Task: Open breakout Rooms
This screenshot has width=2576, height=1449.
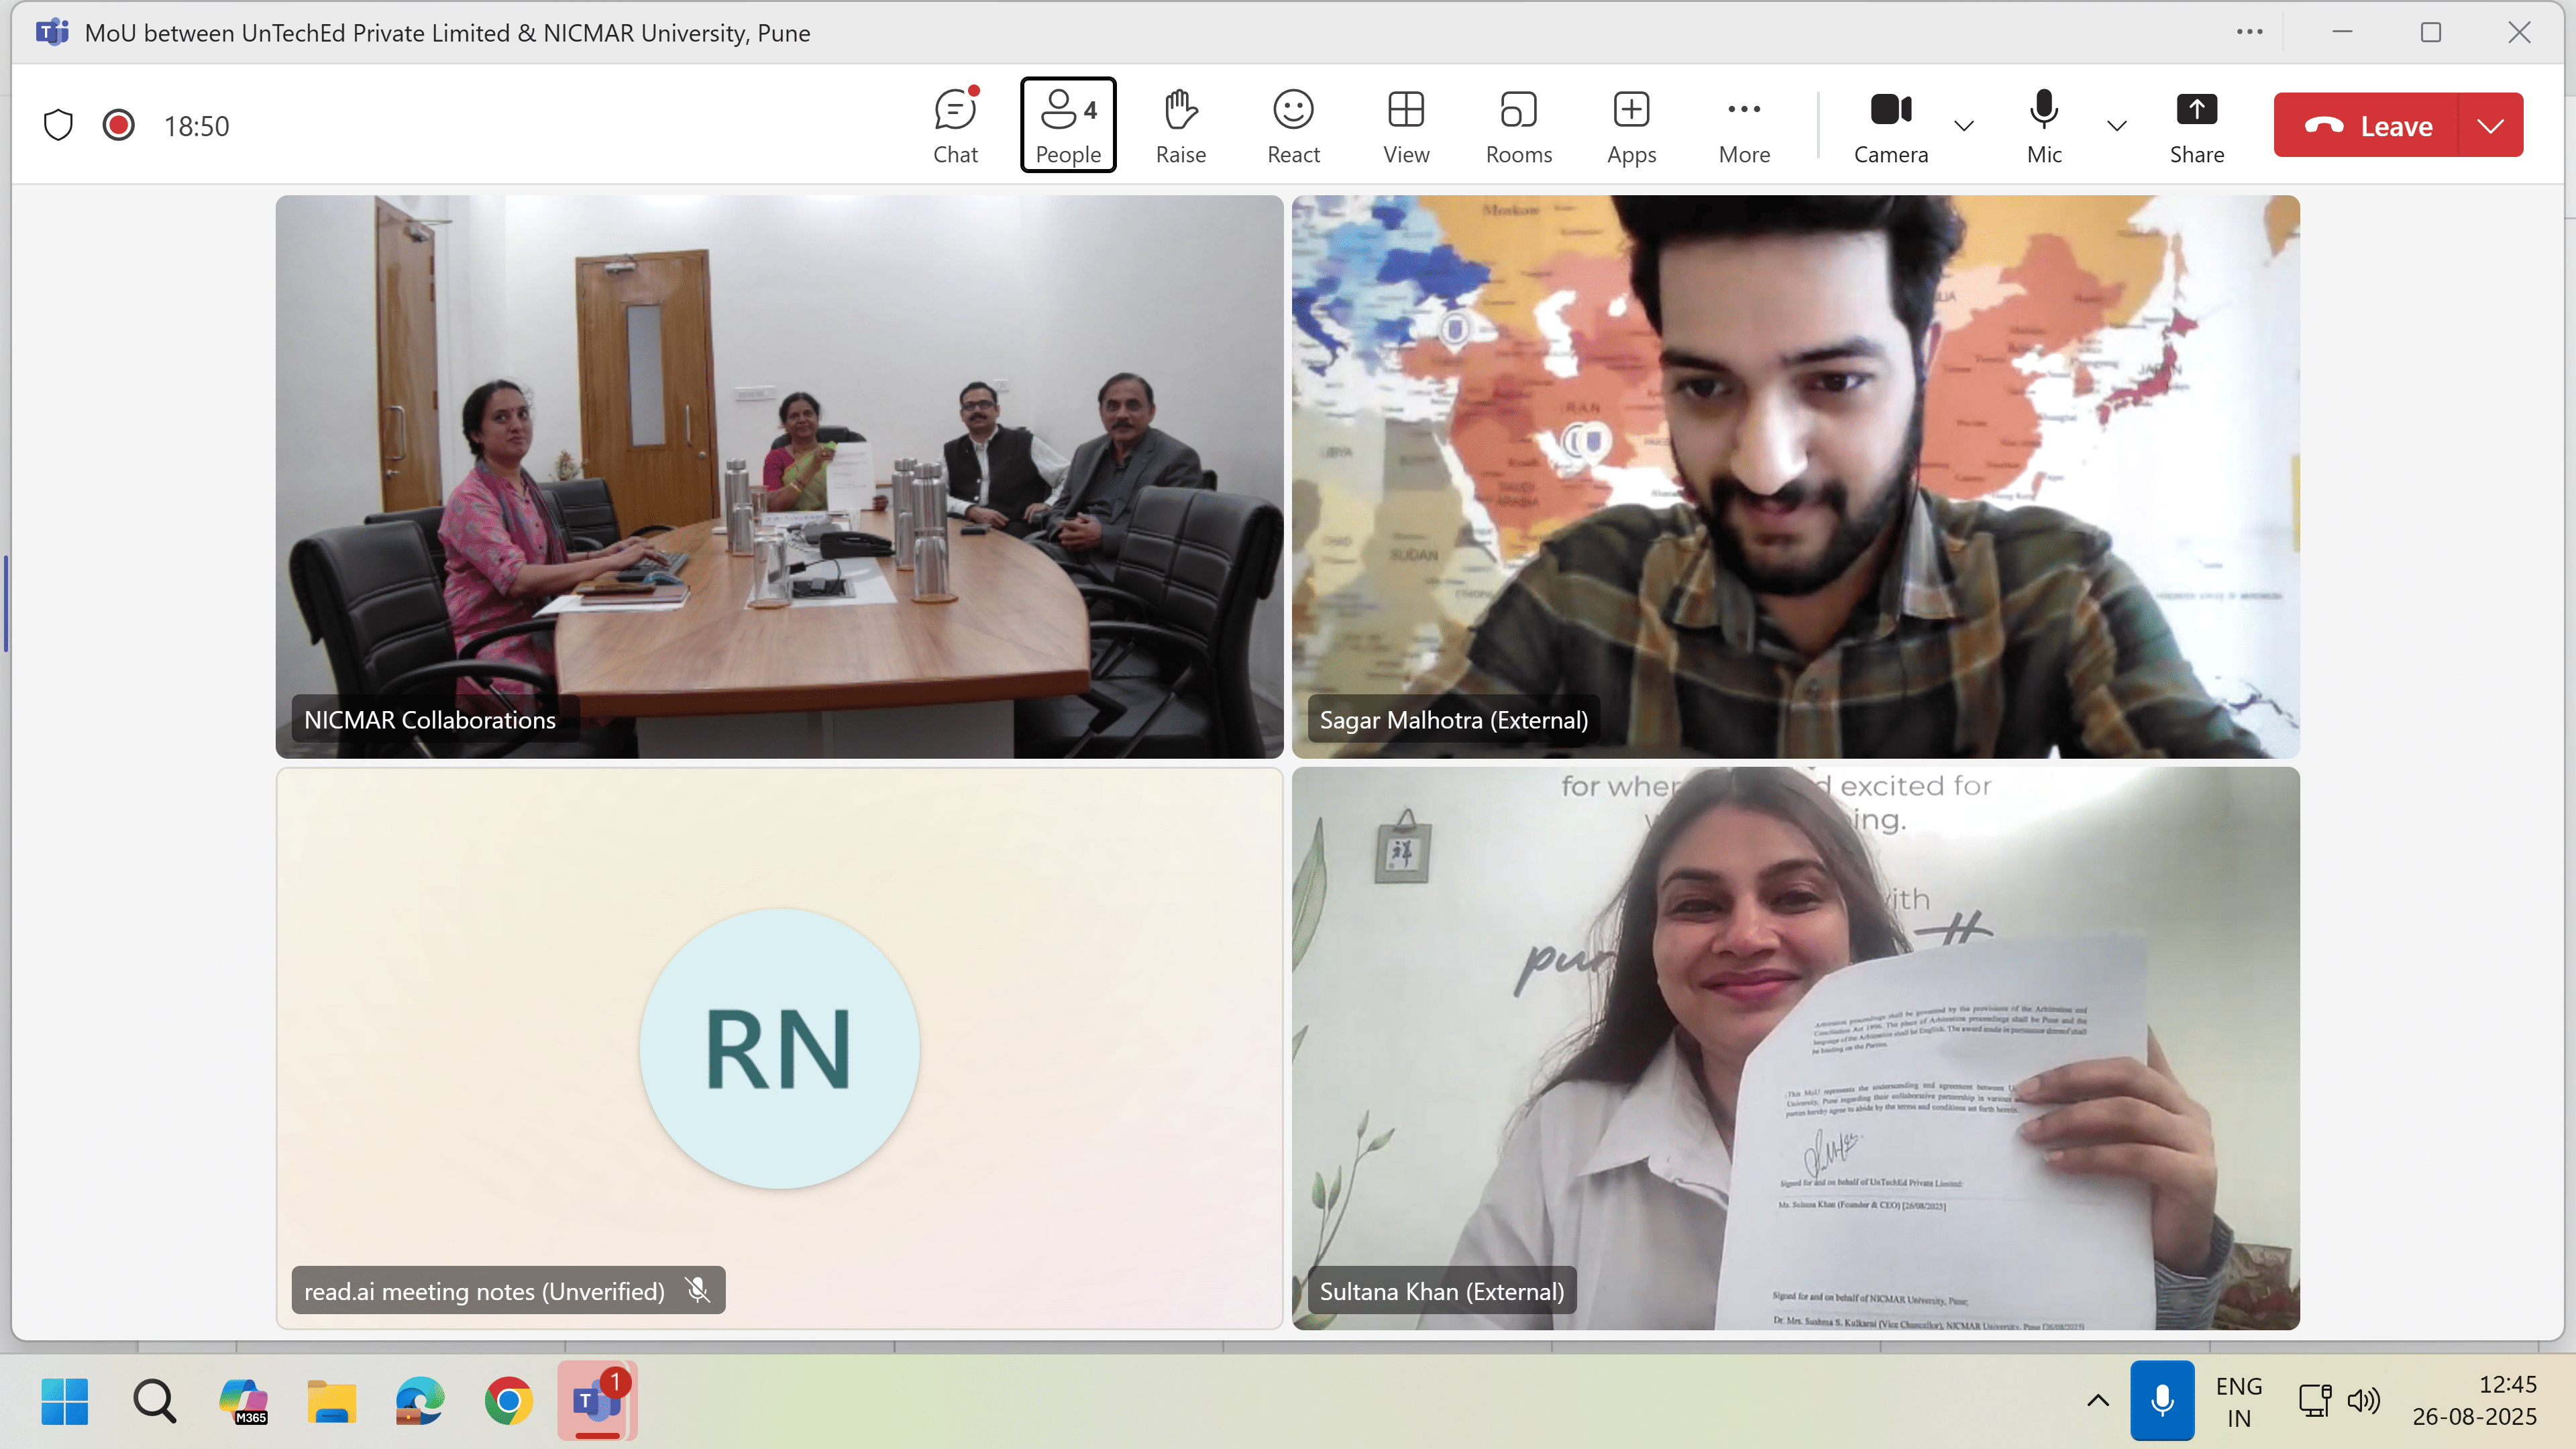Action: (1518, 125)
